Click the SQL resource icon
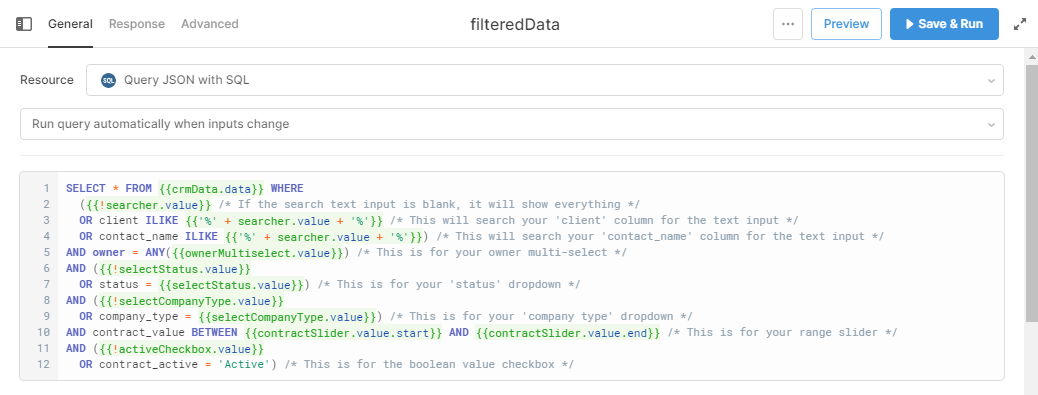 point(109,80)
